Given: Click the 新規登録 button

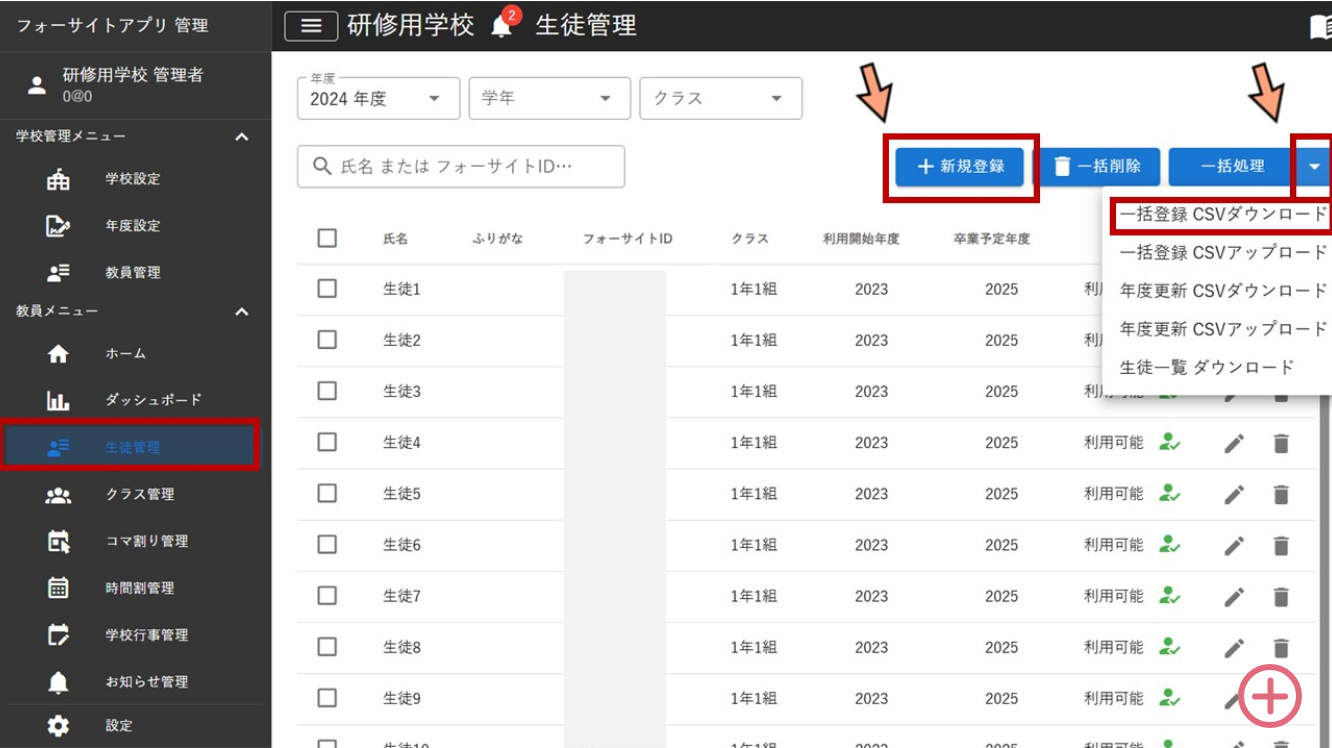Looking at the screenshot, I should 960,167.
